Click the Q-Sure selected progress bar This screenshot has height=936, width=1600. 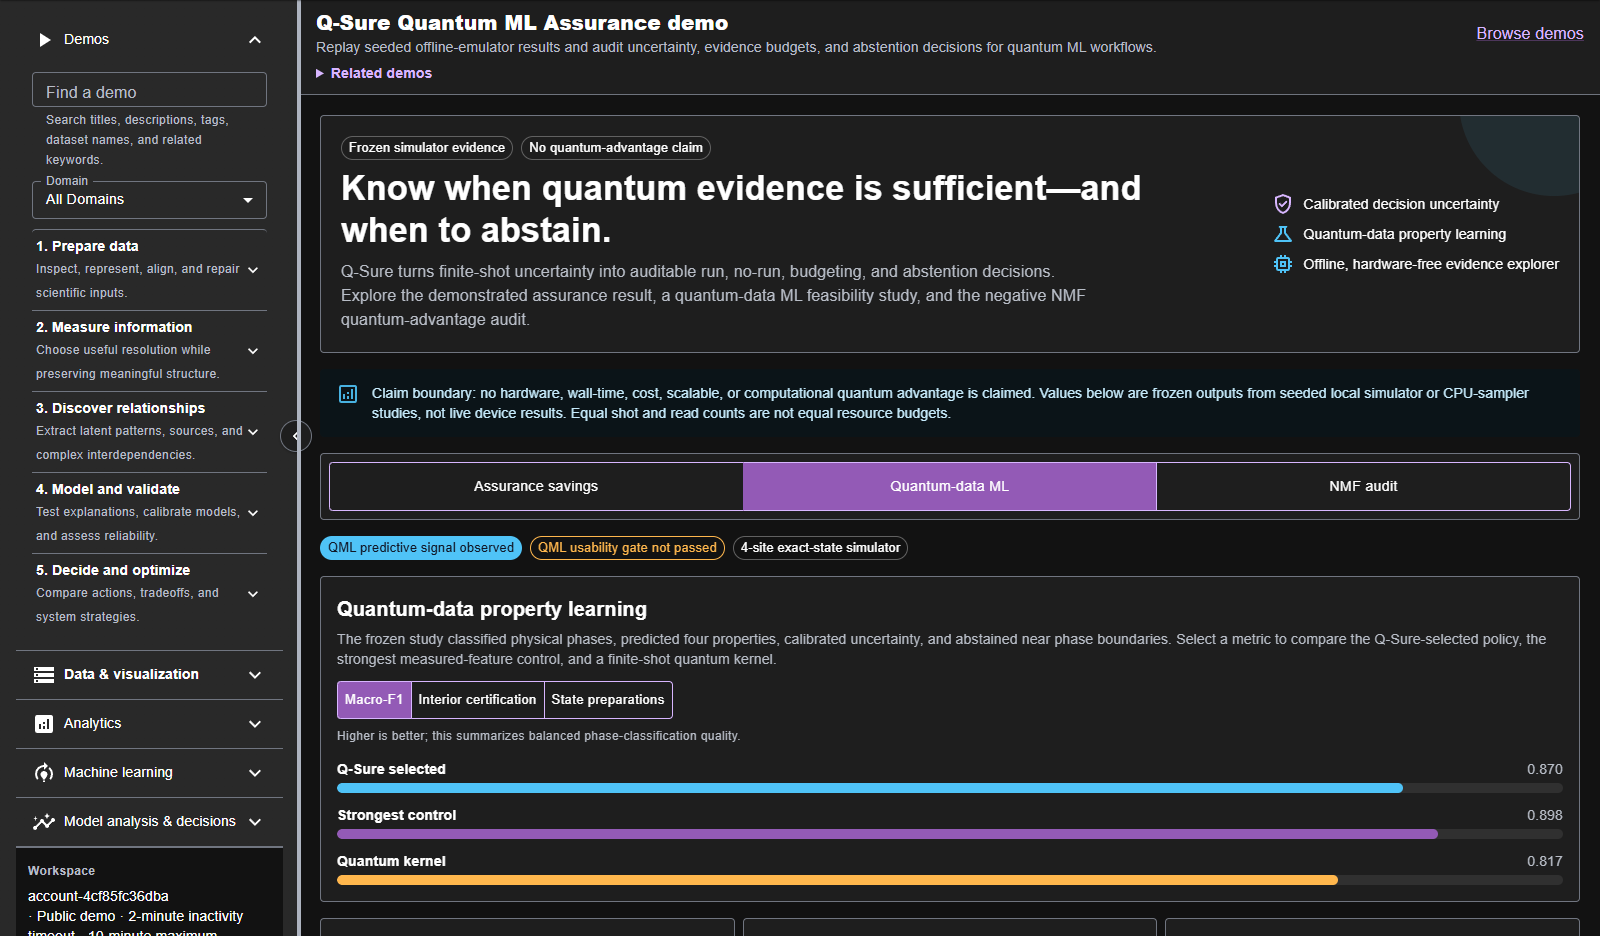950,788
